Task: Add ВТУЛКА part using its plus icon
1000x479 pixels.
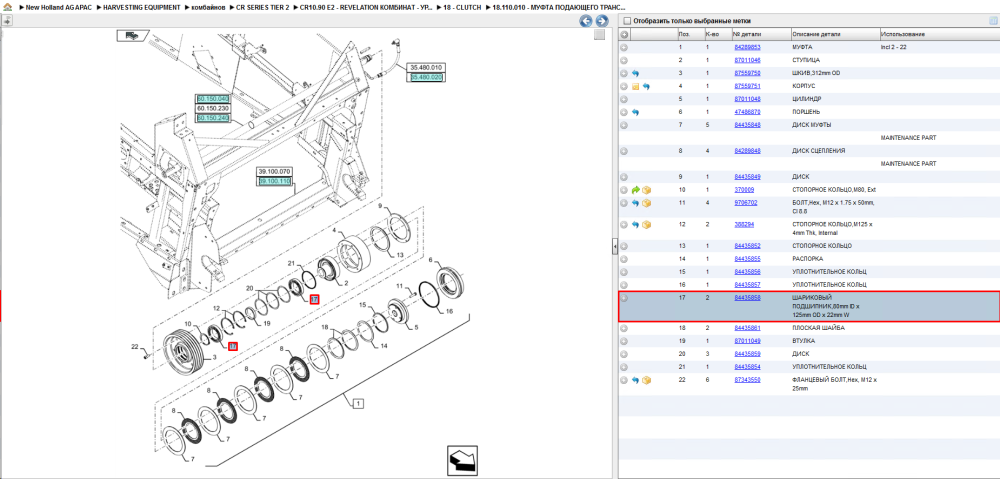Action: [624, 341]
